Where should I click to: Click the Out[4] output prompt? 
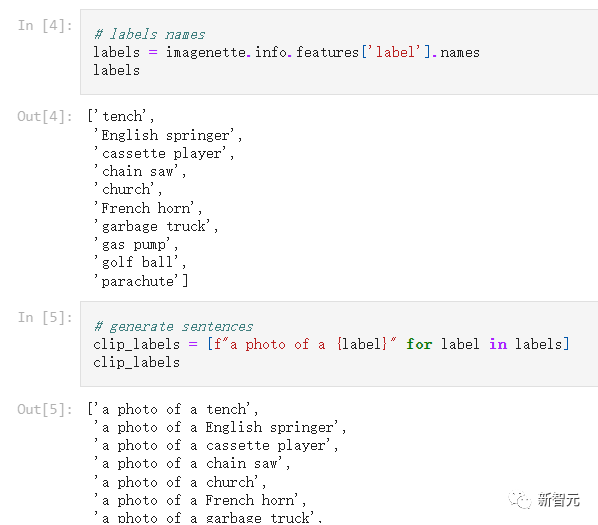tap(45, 116)
